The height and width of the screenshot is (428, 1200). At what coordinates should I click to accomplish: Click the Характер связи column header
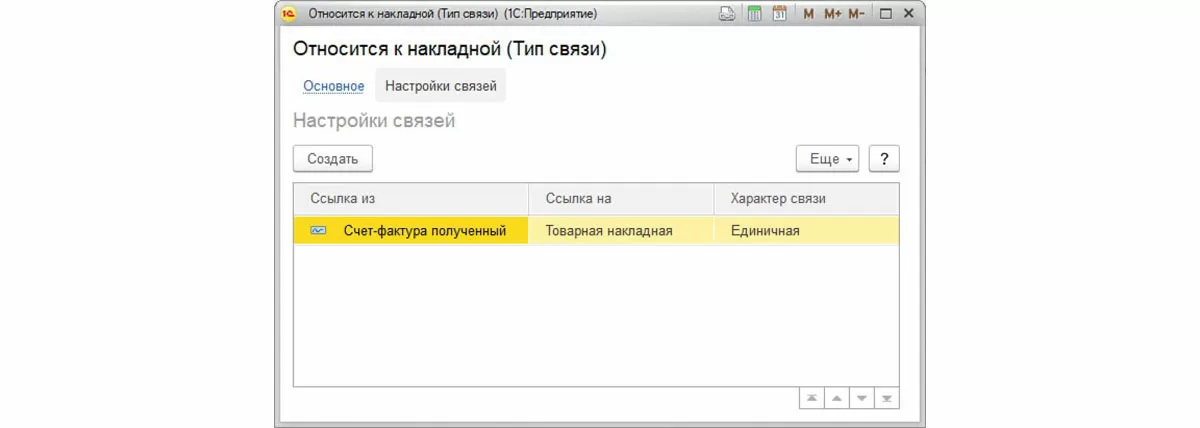806,199
